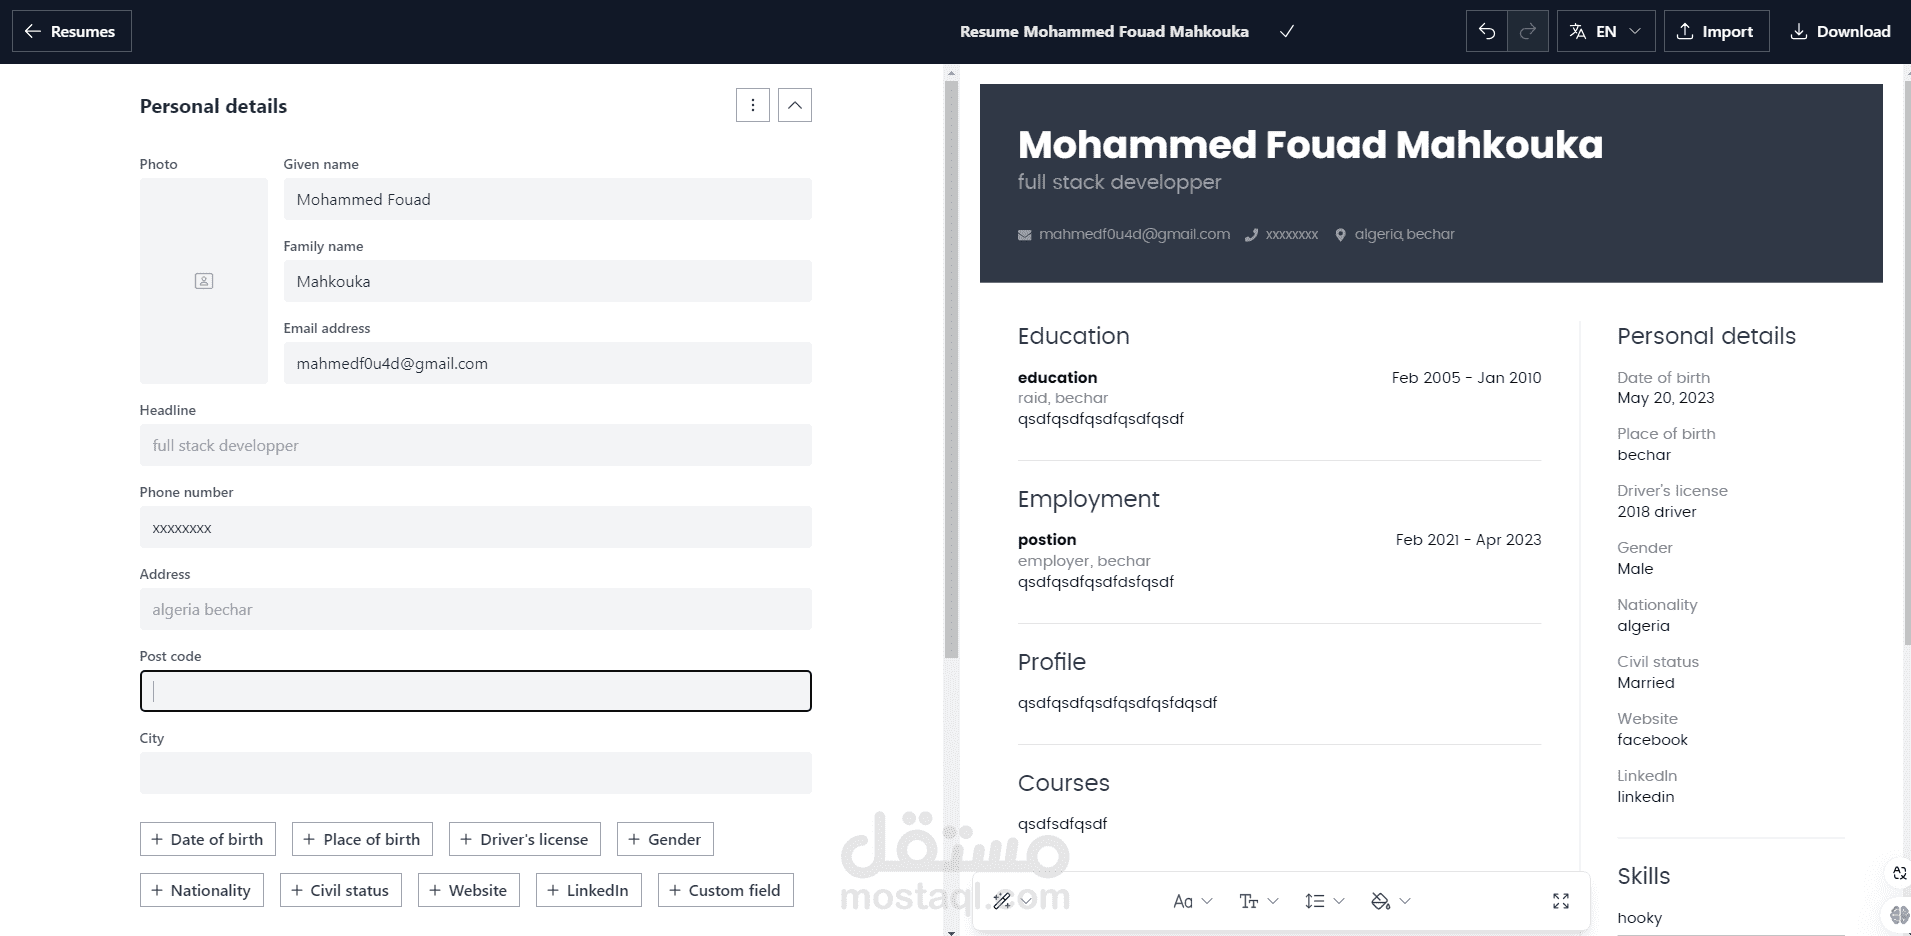Open the EN language dropdown
This screenshot has width=1911, height=936.
[1605, 31]
